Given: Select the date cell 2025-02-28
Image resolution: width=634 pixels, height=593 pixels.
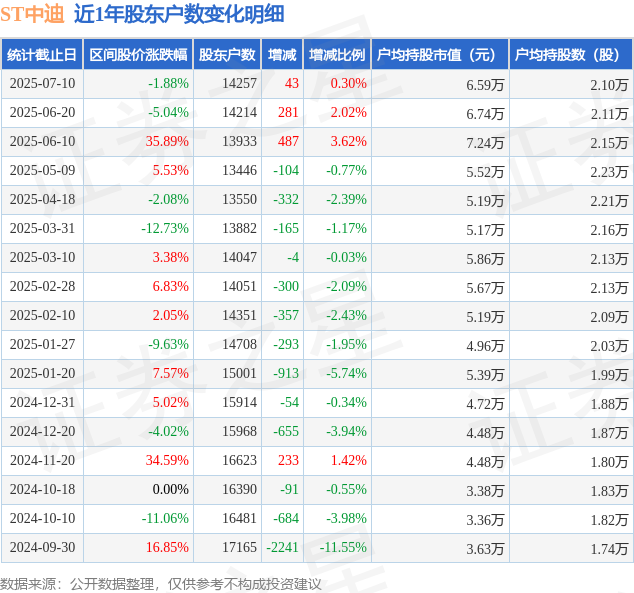Looking at the screenshot, I should click(x=42, y=286).
